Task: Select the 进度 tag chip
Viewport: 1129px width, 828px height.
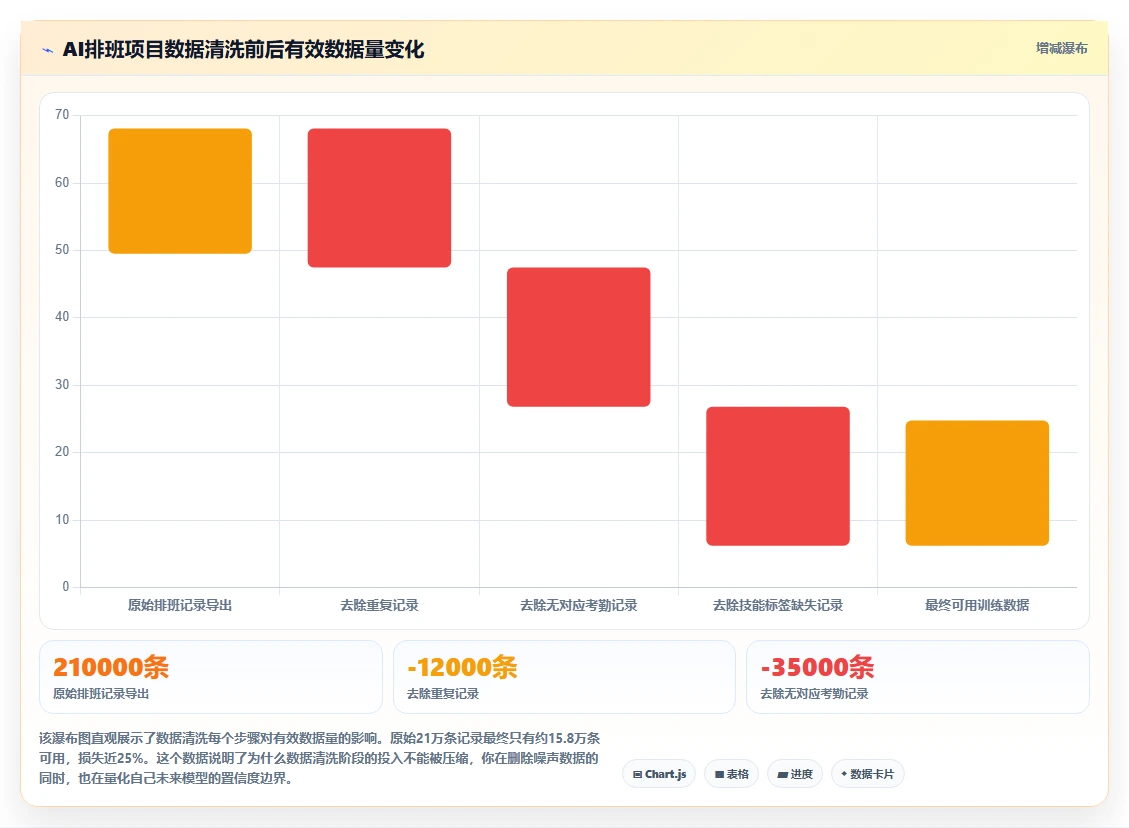Action: [795, 774]
